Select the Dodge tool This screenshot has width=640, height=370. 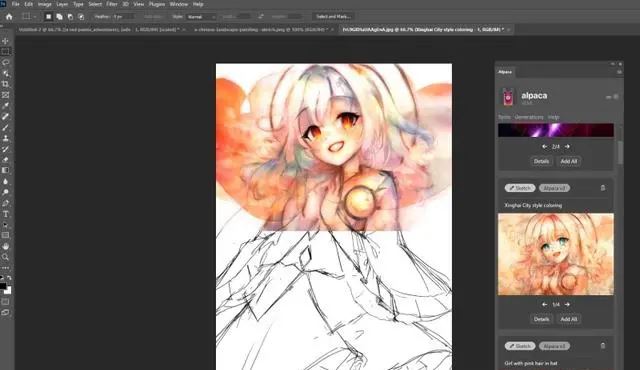pyautogui.click(x=5, y=192)
